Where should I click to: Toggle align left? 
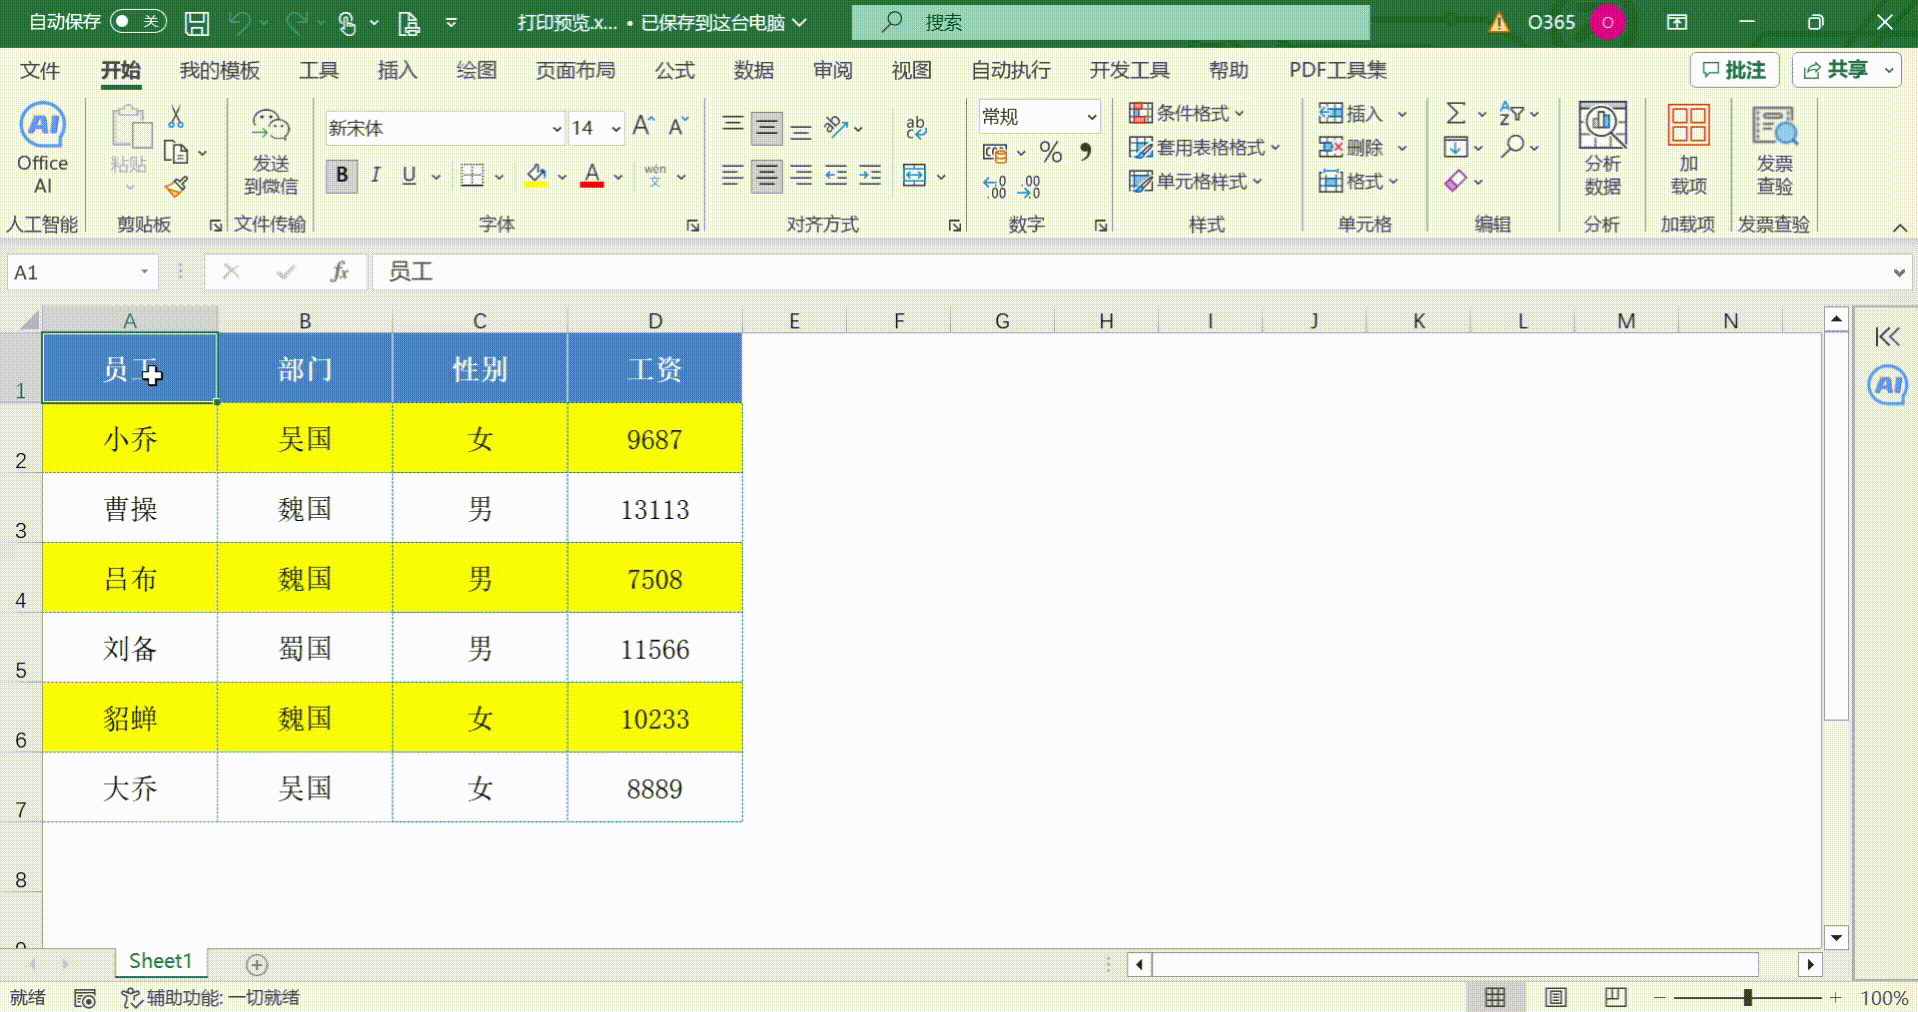(x=733, y=176)
